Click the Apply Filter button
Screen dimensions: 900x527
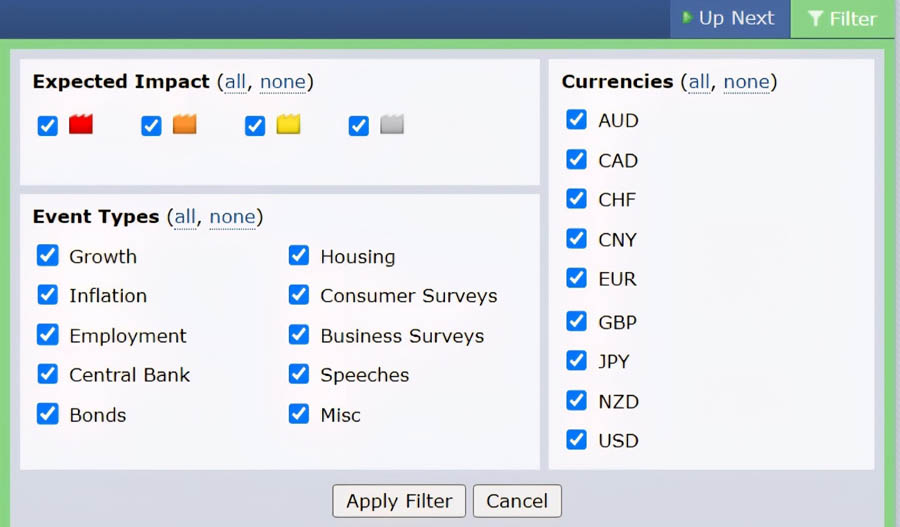coord(399,501)
